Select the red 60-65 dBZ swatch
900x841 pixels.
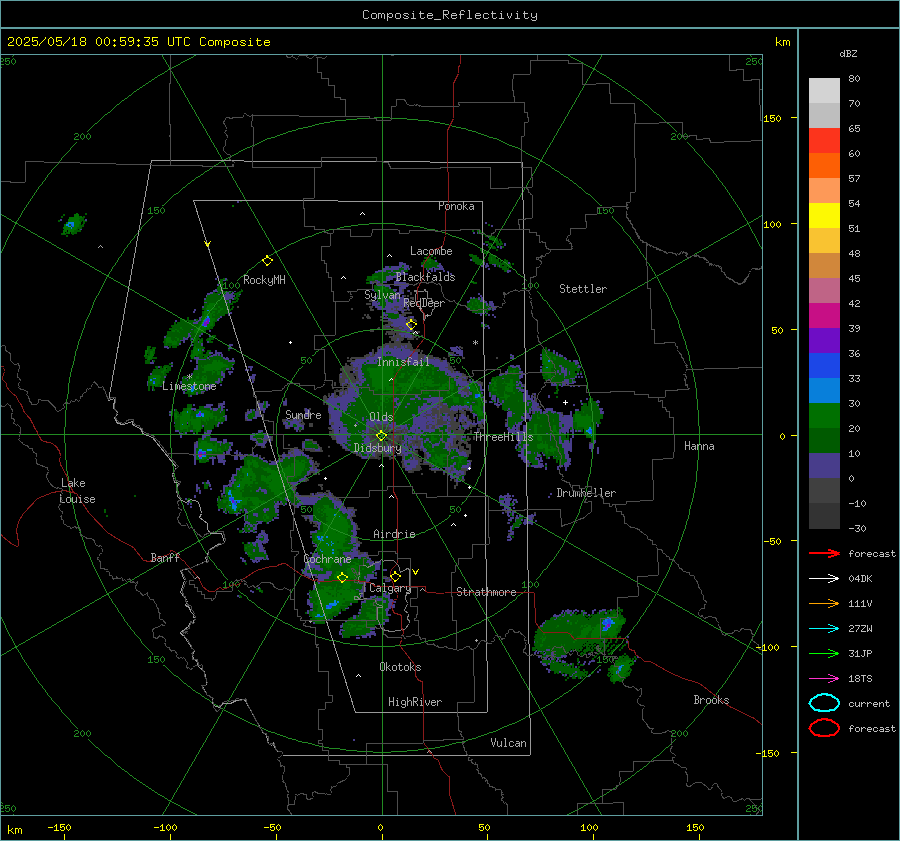(x=824, y=141)
